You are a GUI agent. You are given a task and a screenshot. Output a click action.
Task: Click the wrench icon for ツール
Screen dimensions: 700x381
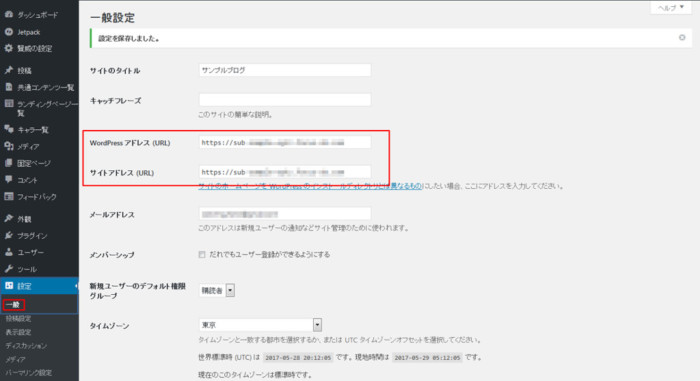(x=8, y=269)
